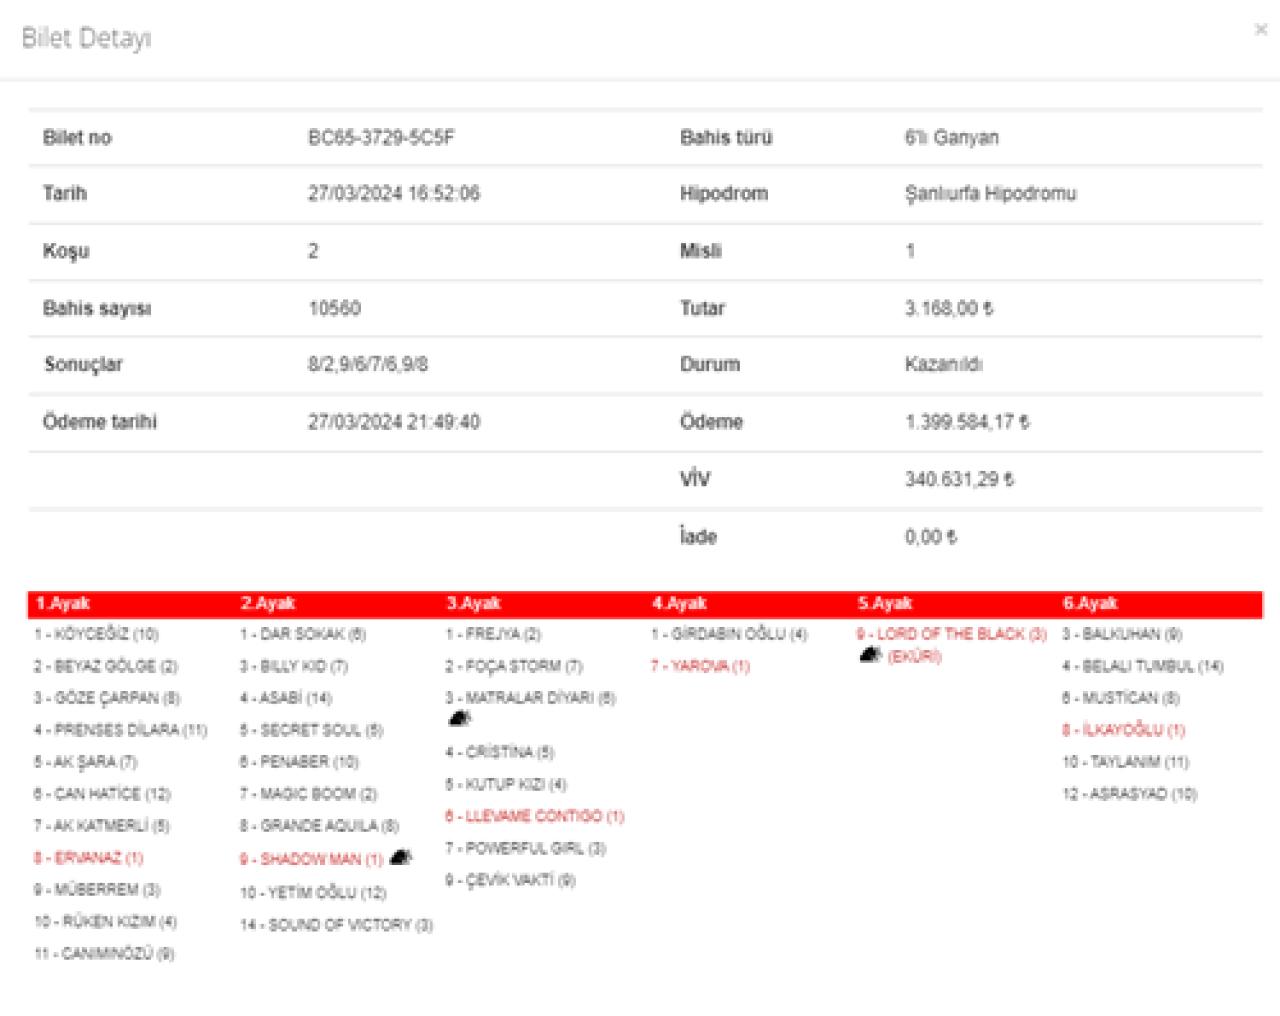Select the 4.Ayak column header
1280x1016 pixels.
pos(679,603)
